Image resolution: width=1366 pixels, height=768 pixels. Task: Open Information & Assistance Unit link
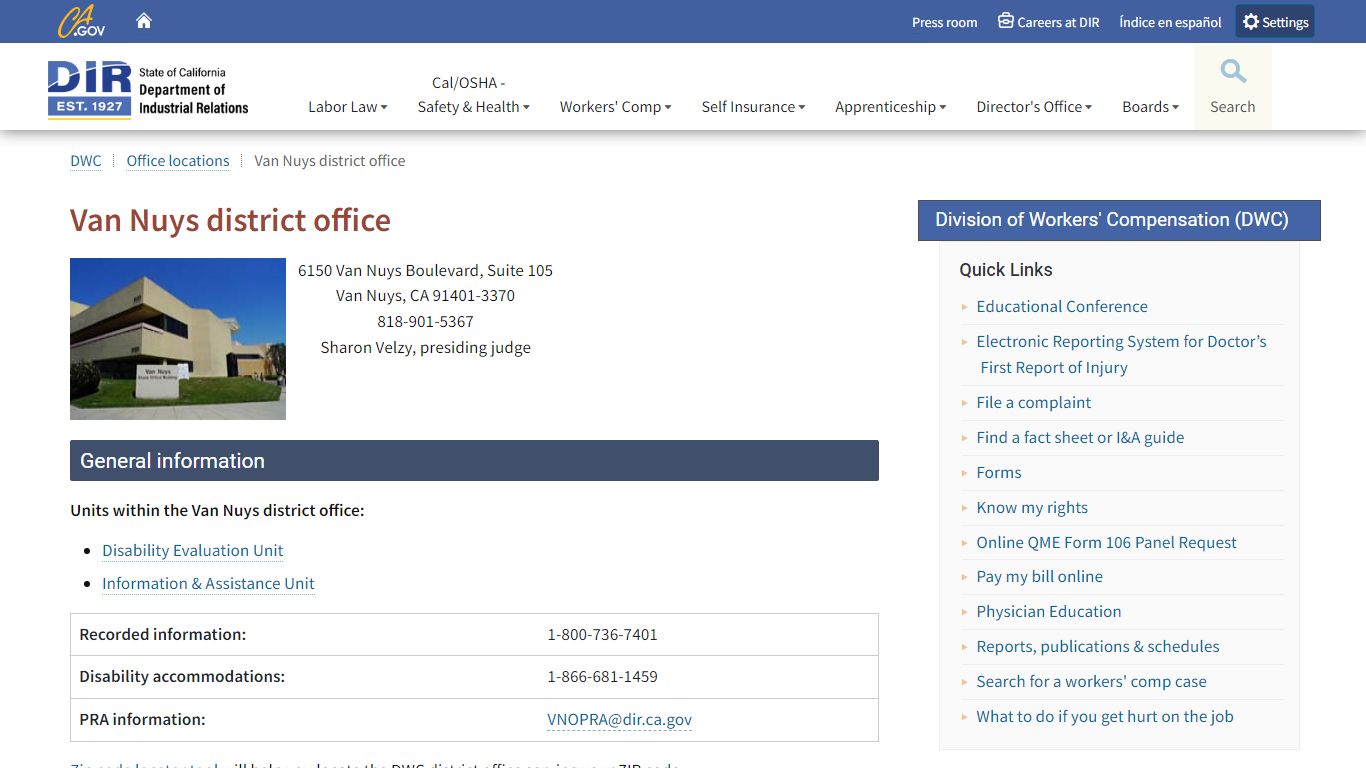pos(208,584)
